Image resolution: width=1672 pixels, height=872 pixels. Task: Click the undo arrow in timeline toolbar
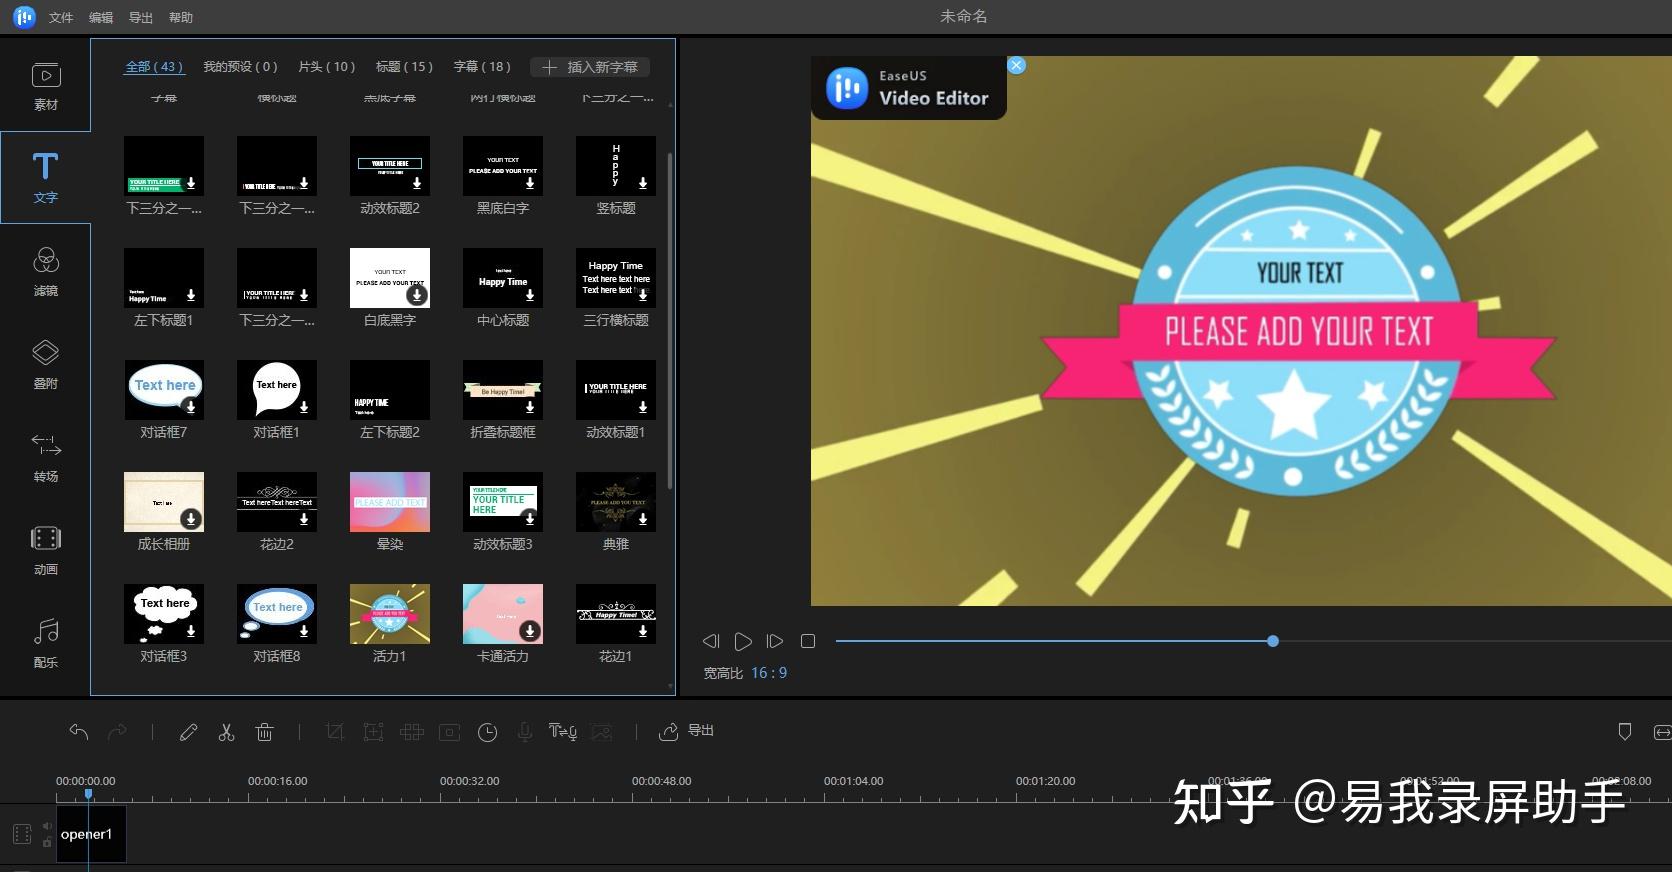(x=79, y=732)
